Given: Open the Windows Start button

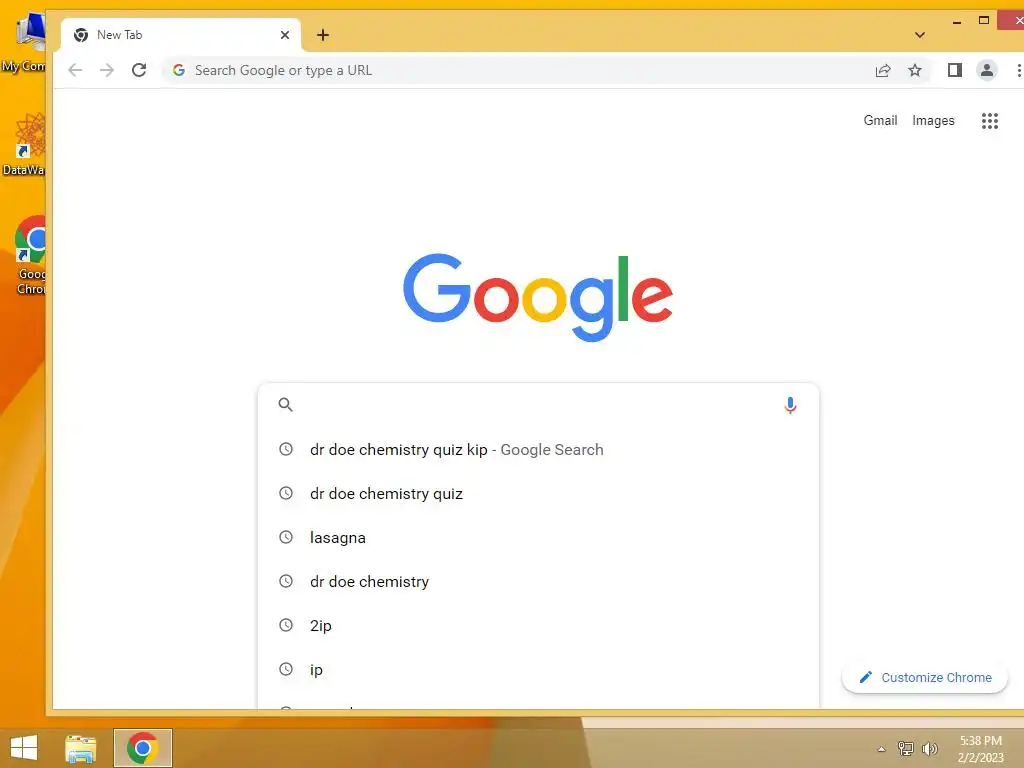Looking at the screenshot, I should pos(24,748).
